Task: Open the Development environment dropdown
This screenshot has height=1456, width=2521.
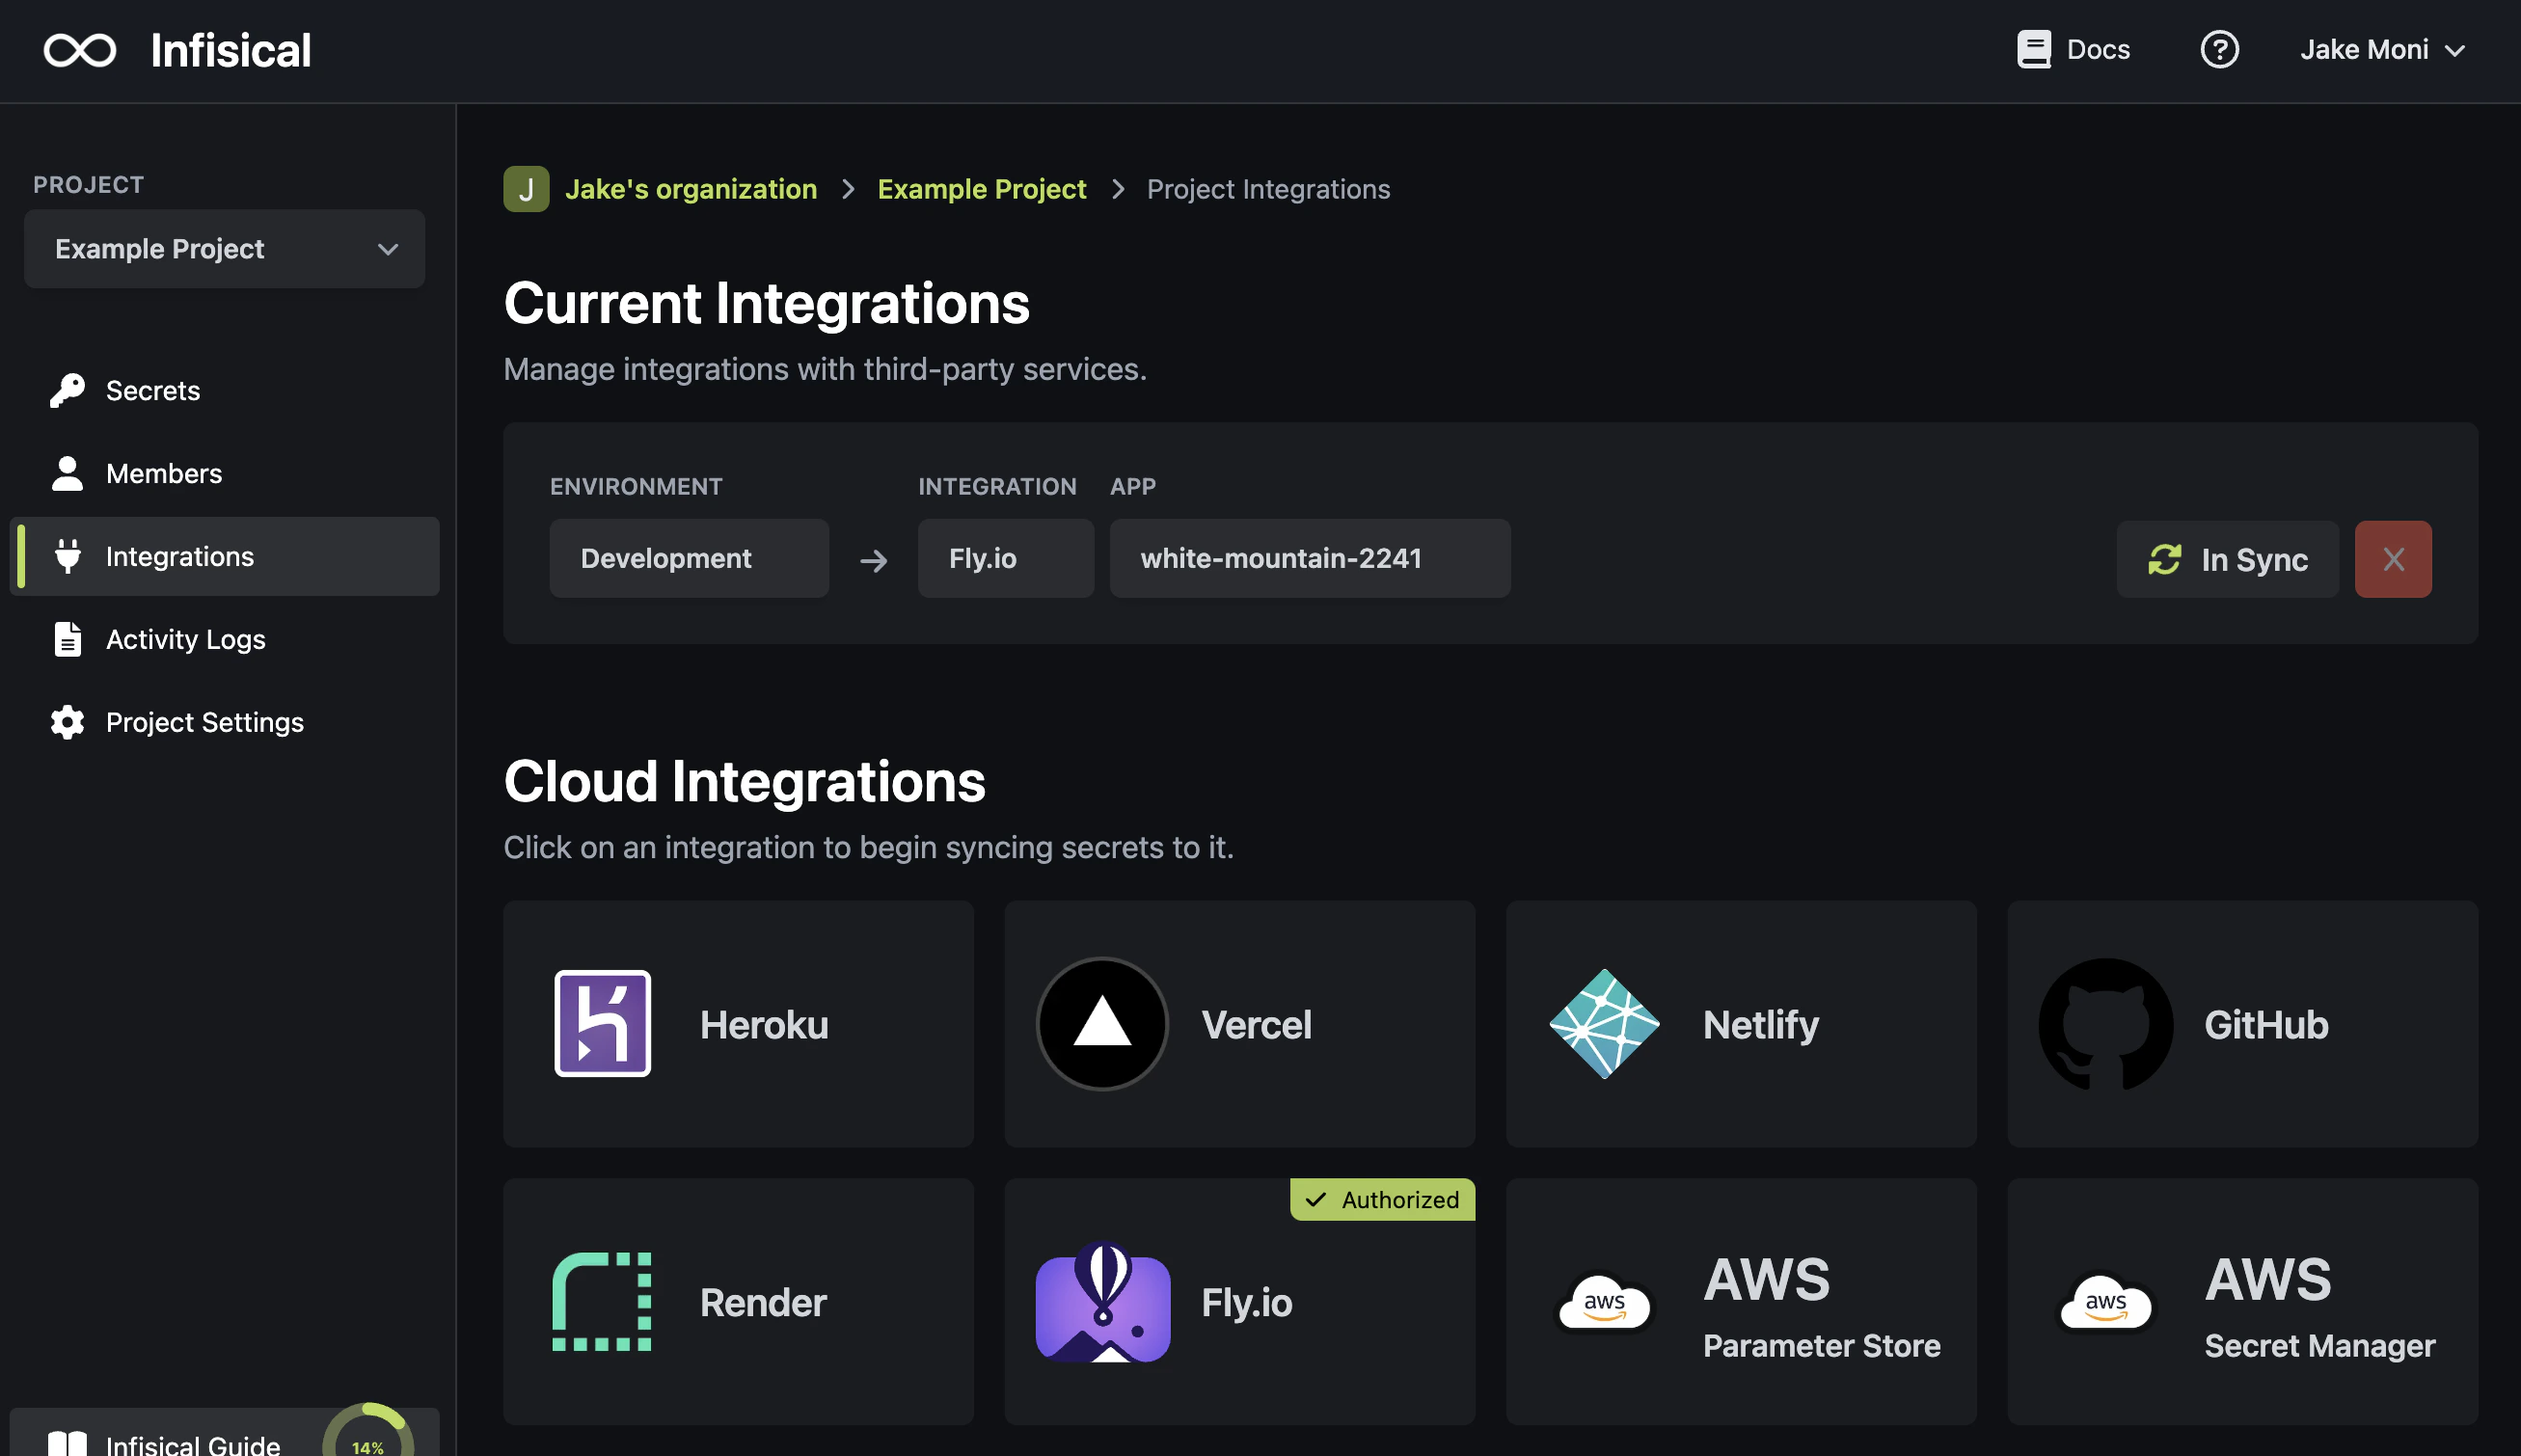Action: tap(689, 558)
